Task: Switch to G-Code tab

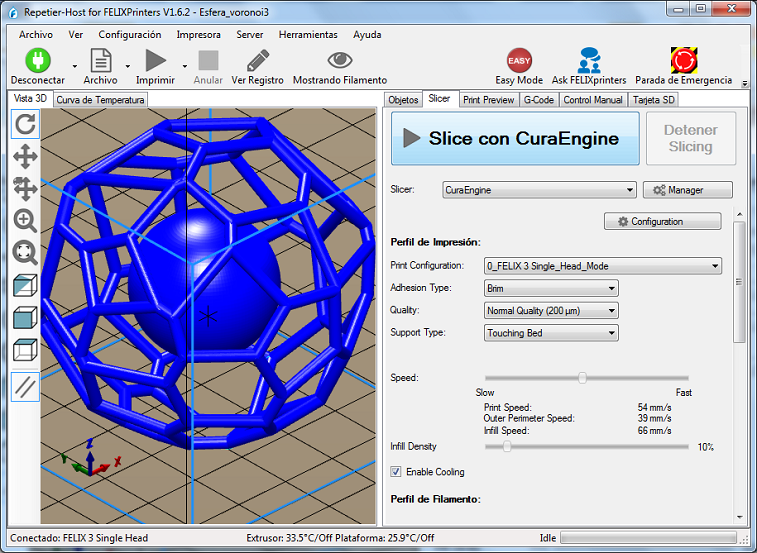Action: [x=539, y=100]
